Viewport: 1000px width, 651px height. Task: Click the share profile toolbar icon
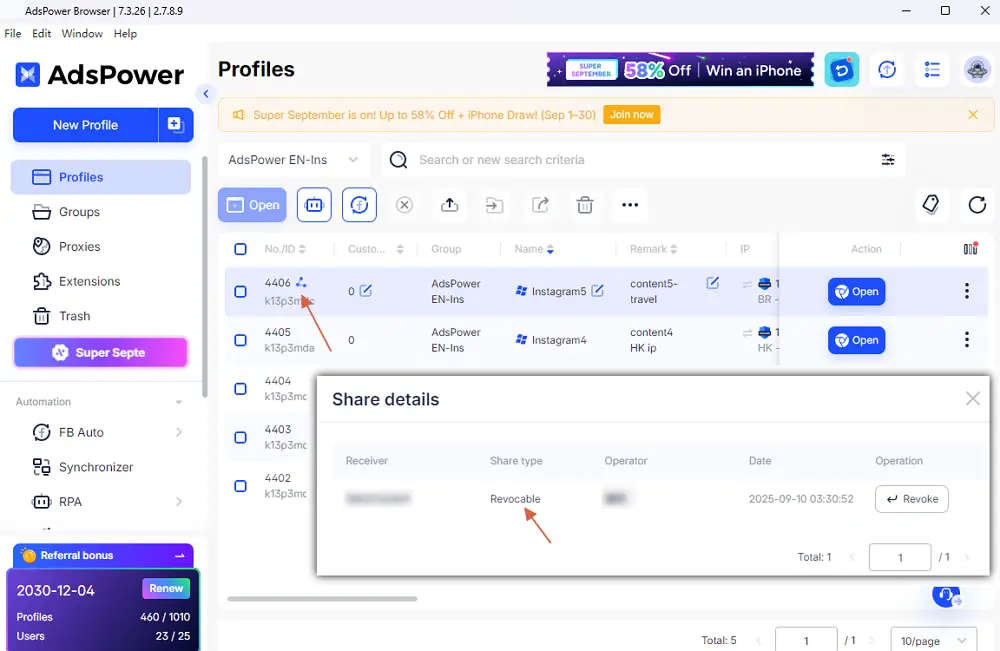tap(540, 205)
